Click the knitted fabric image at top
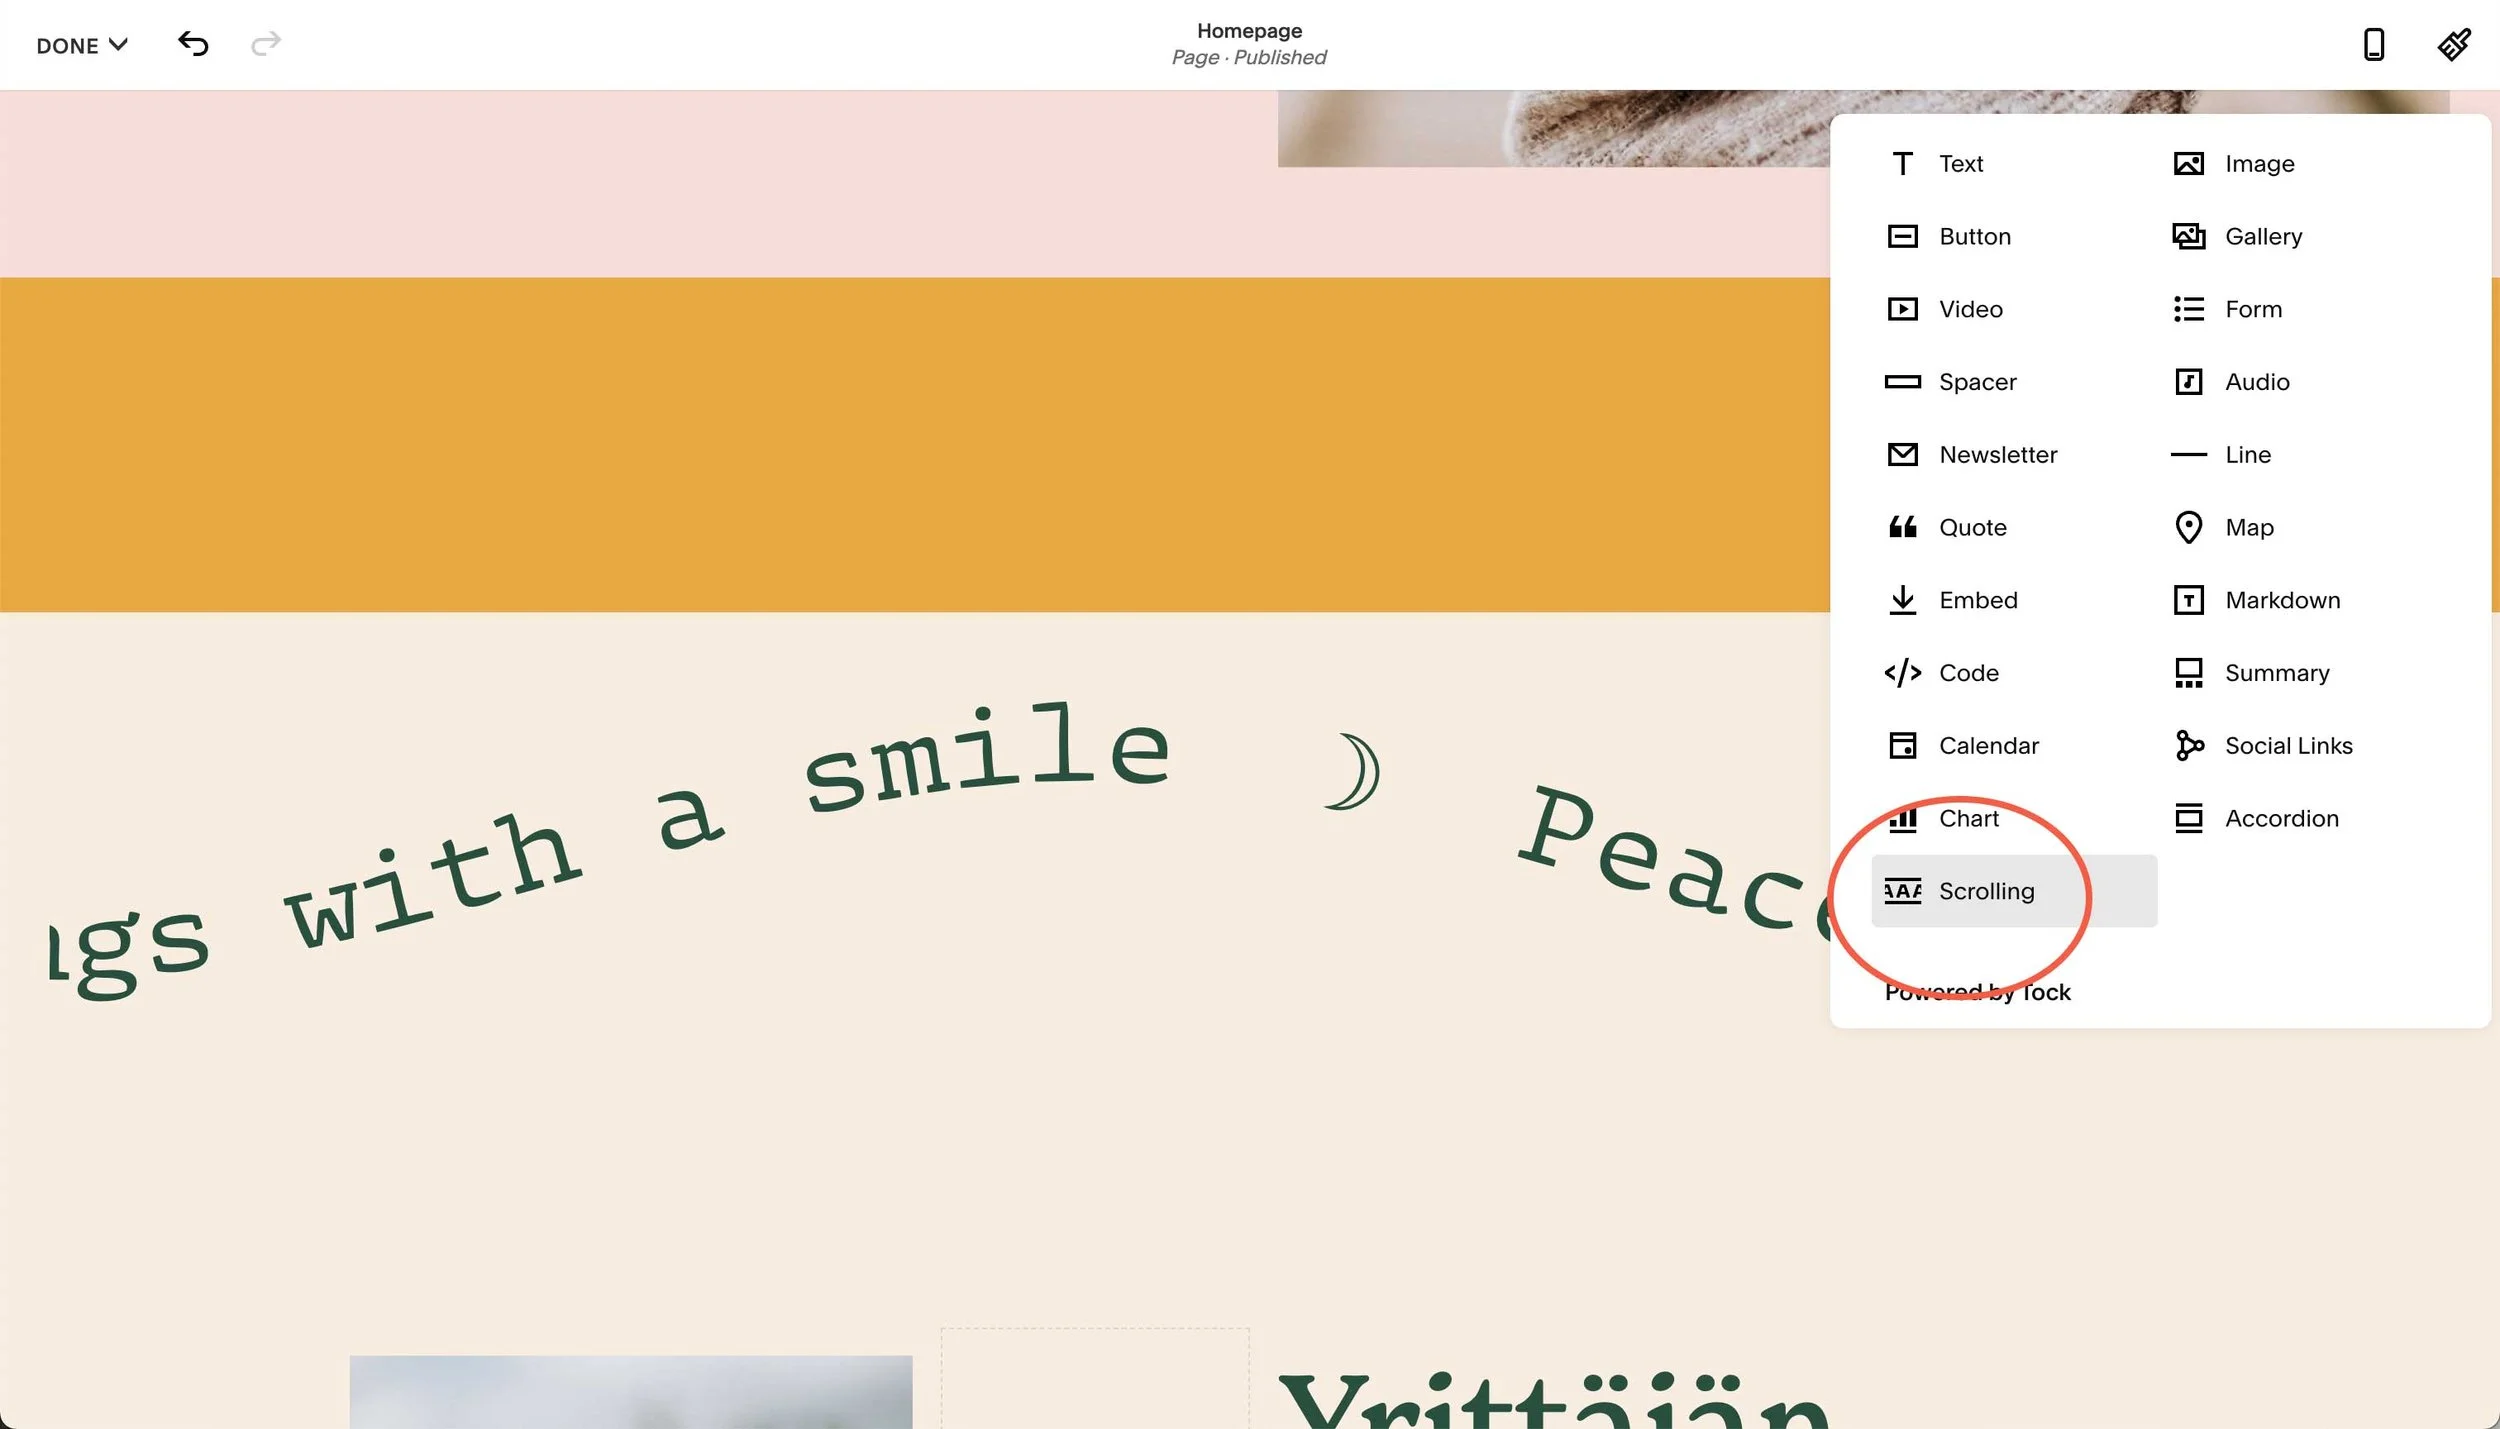 [1864, 128]
